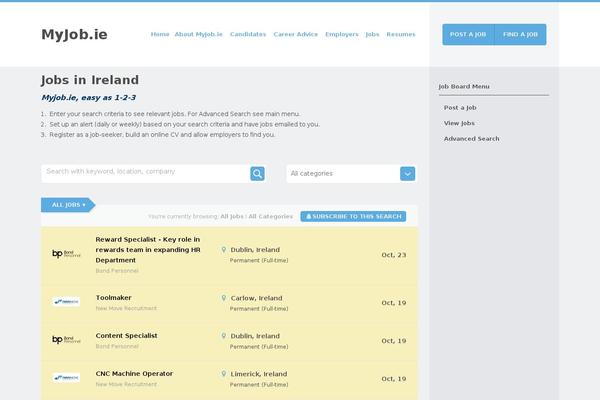Image resolution: width=600 pixels, height=400 pixels.
Task: Open the Resumes menu item
Action: [401, 34]
